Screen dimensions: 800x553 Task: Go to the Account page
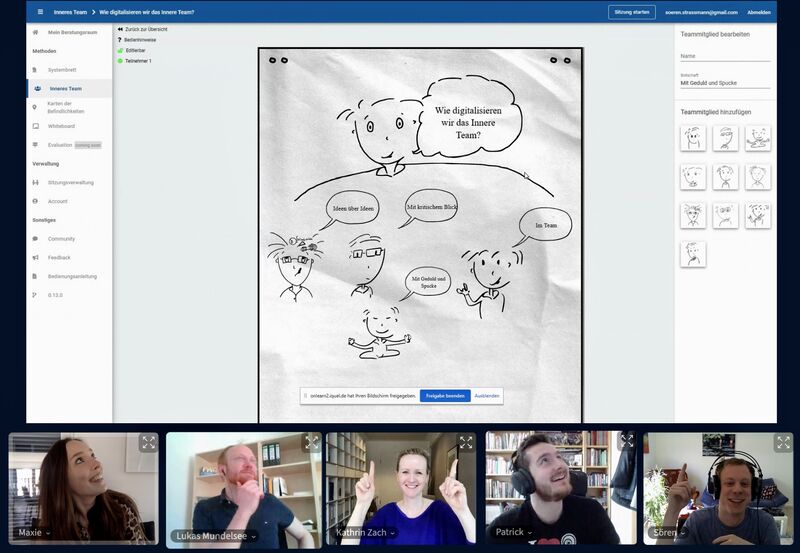(58, 201)
